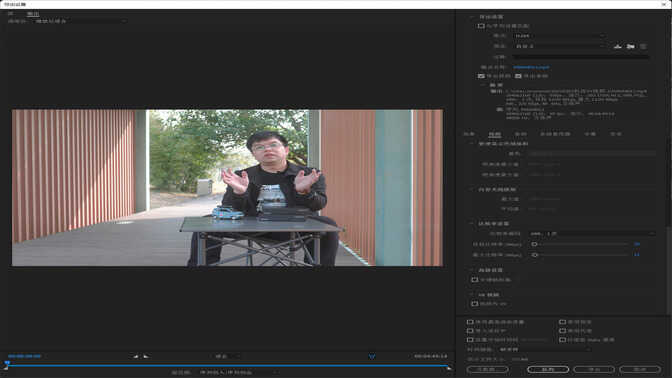Collapse the mastering display color volume section

(x=472, y=144)
